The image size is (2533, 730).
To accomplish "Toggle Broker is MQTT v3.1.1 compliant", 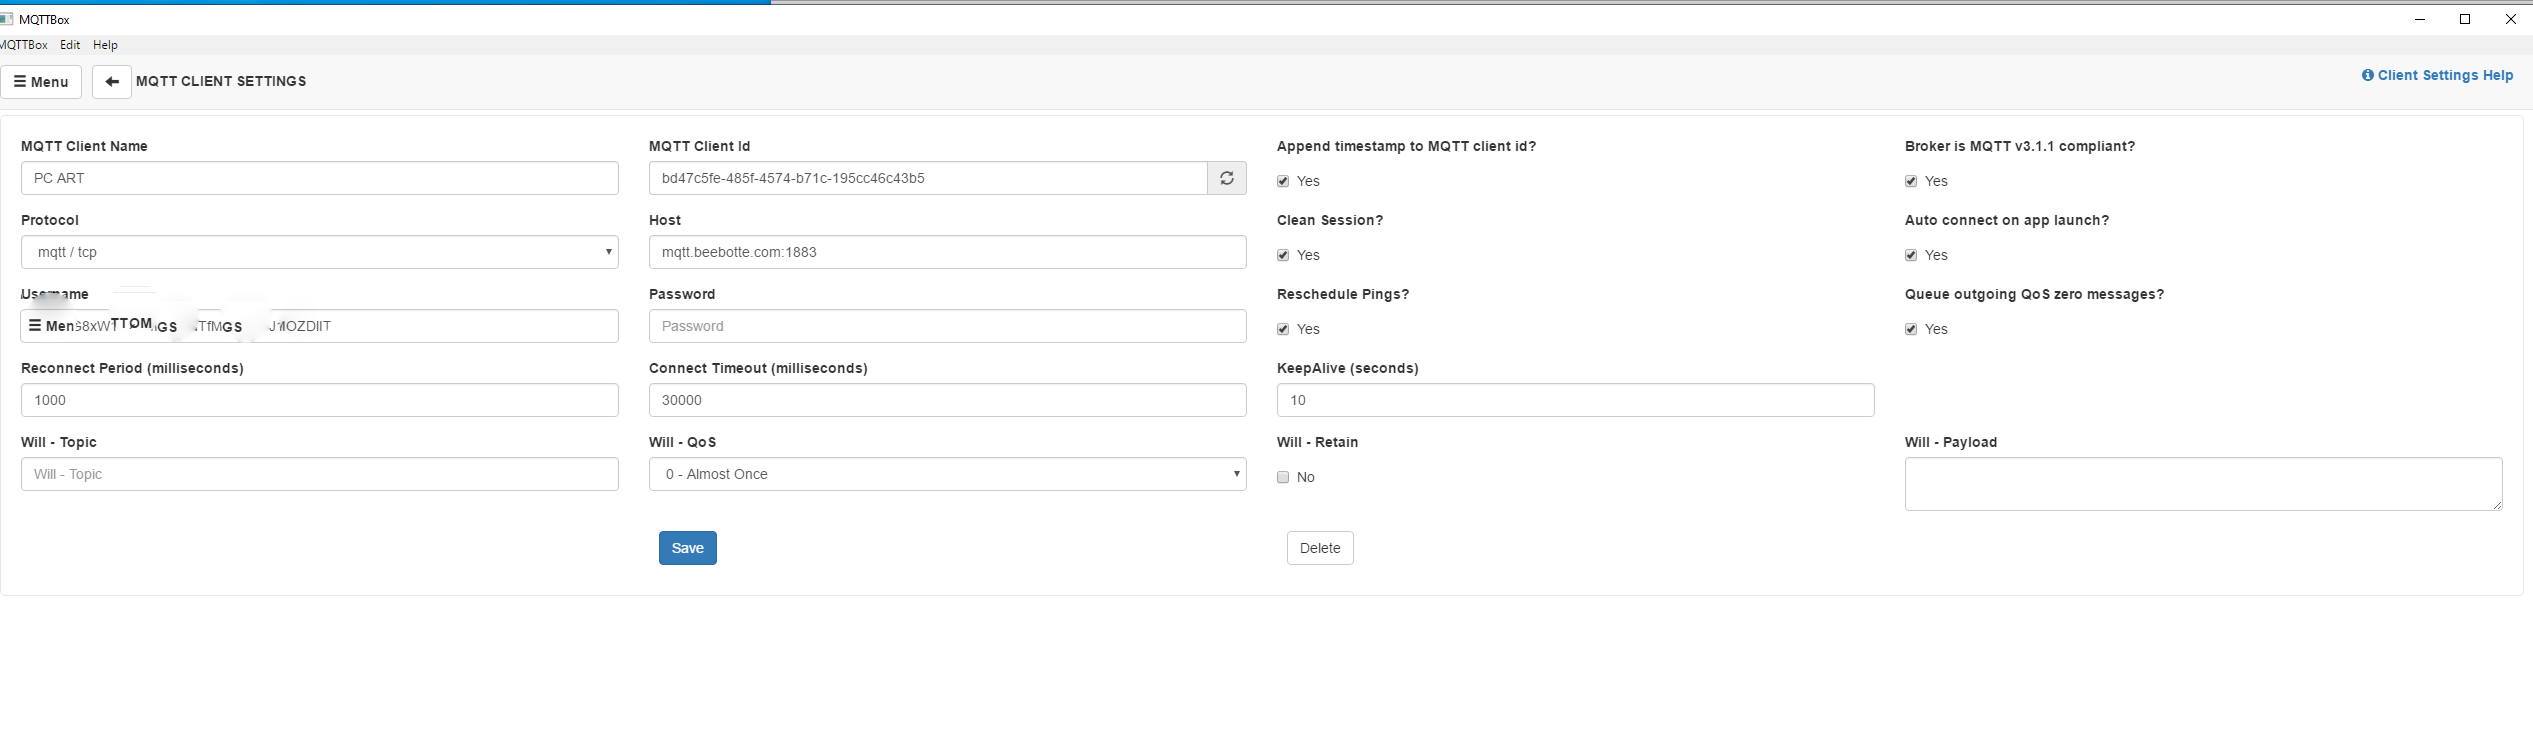I will 1911,181.
